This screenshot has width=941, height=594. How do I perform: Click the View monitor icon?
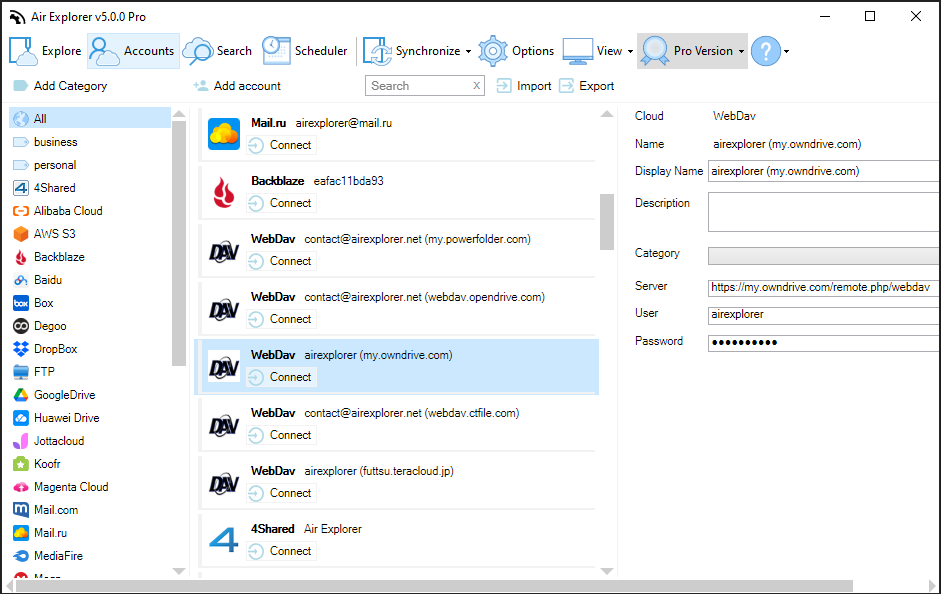click(577, 51)
